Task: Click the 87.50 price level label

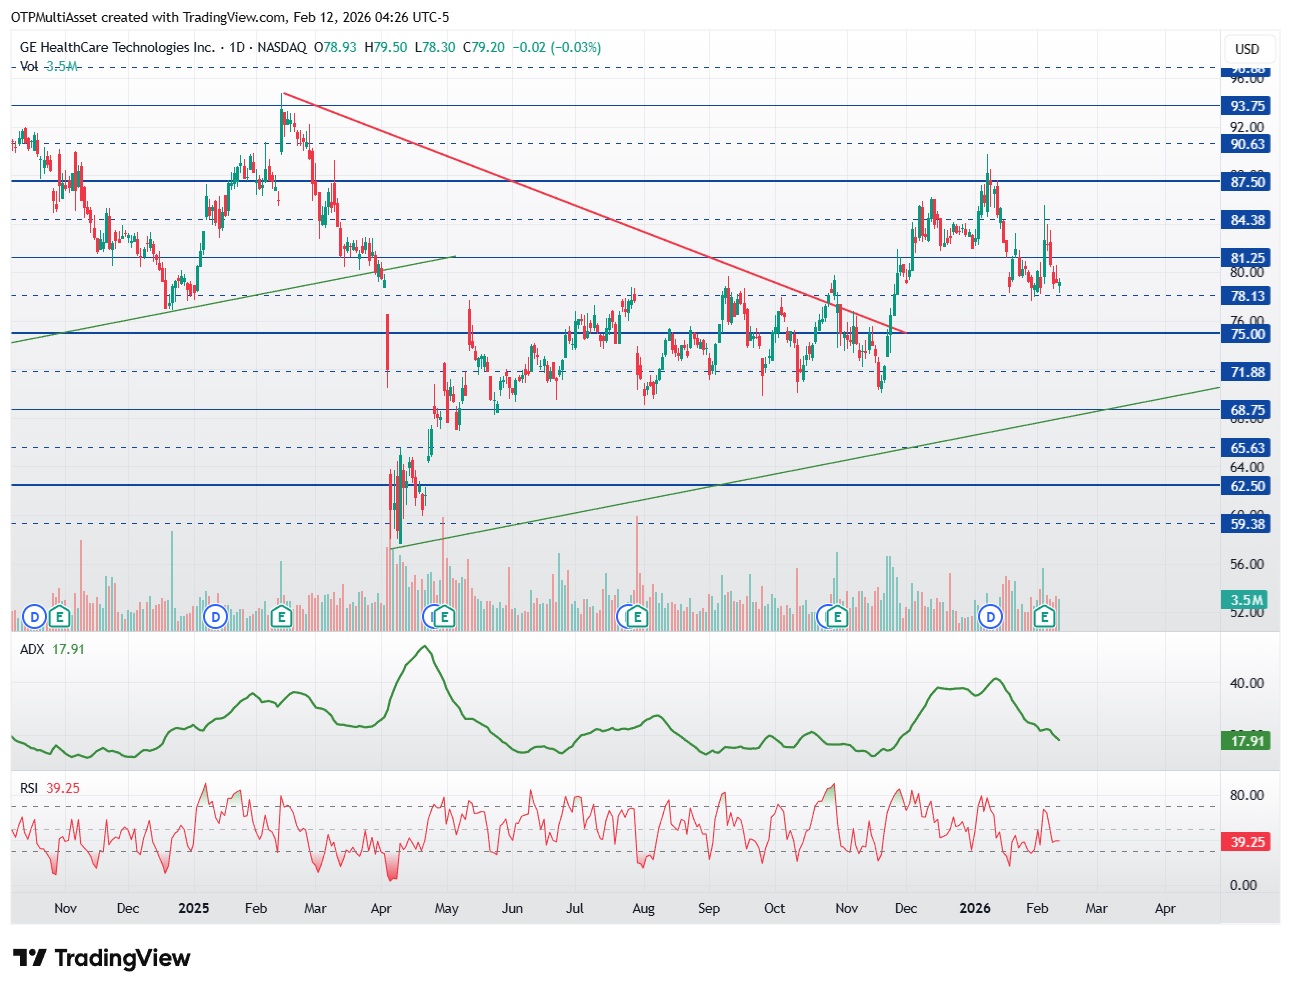Action: point(1247,182)
